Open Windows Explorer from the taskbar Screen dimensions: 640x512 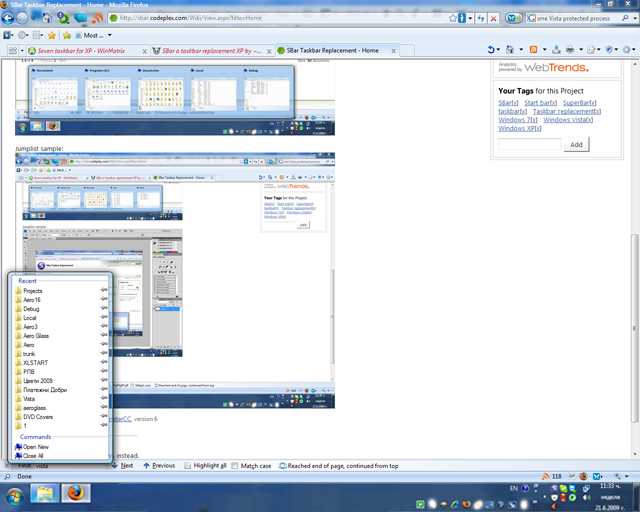tap(44, 493)
